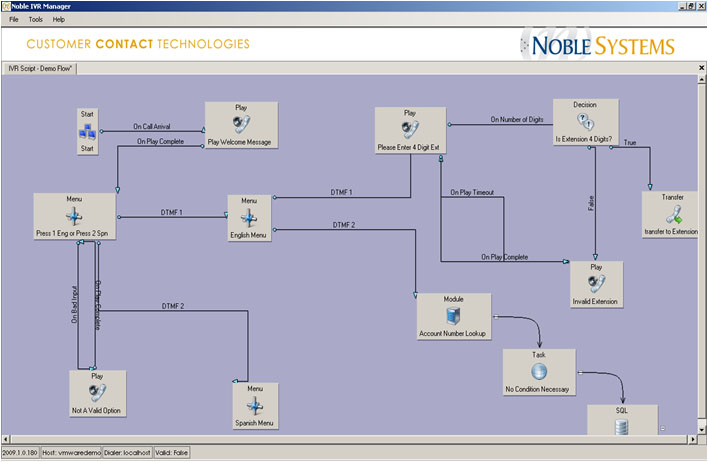
Task: Select the Spanish Menu node icon
Action: tap(255, 406)
